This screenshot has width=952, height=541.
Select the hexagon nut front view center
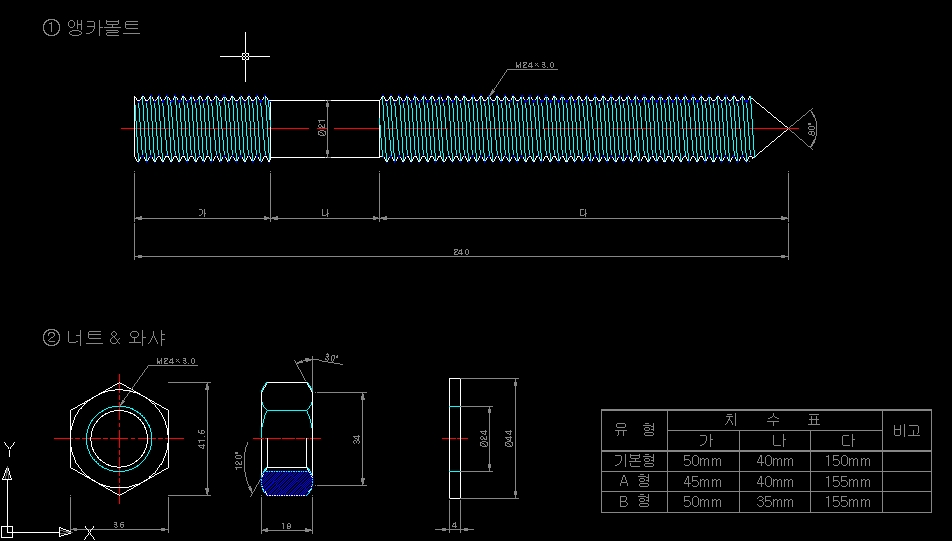pyautogui.click(x=120, y=439)
